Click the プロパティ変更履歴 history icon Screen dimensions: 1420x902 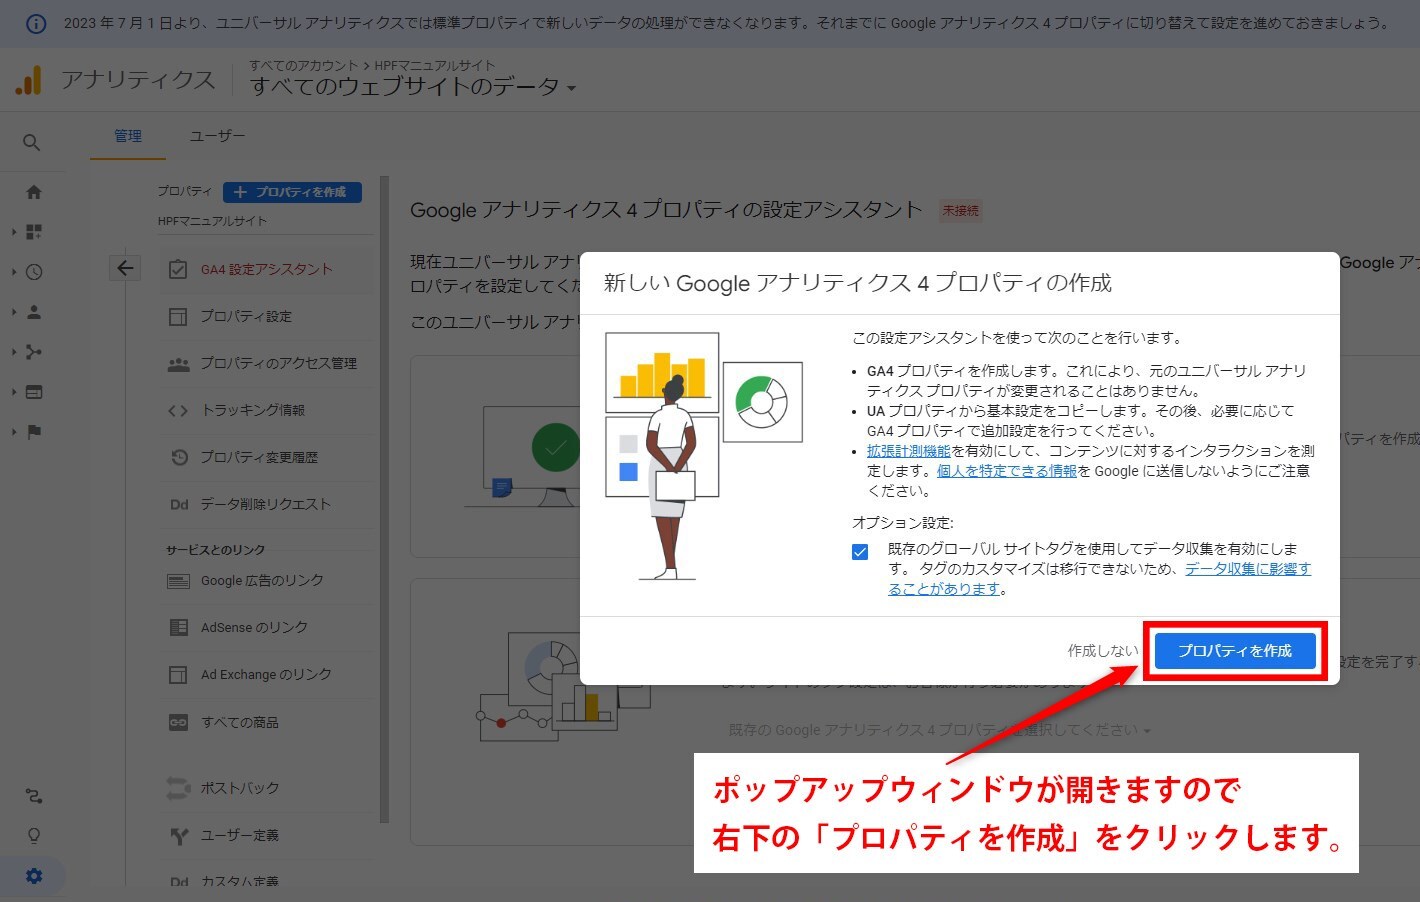coord(179,457)
